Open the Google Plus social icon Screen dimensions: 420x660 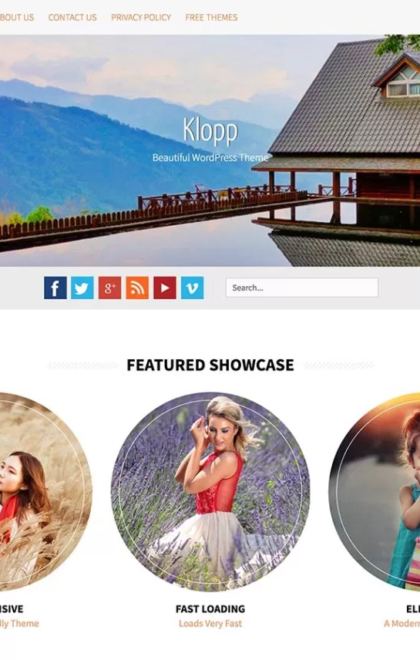click(x=110, y=288)
